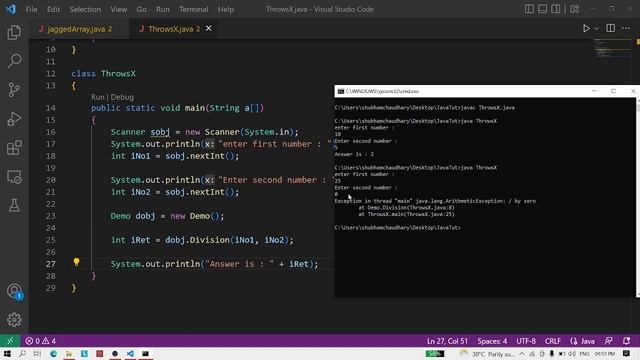
Task: Toggle the primary side bar layout
Action: point(529,9)
